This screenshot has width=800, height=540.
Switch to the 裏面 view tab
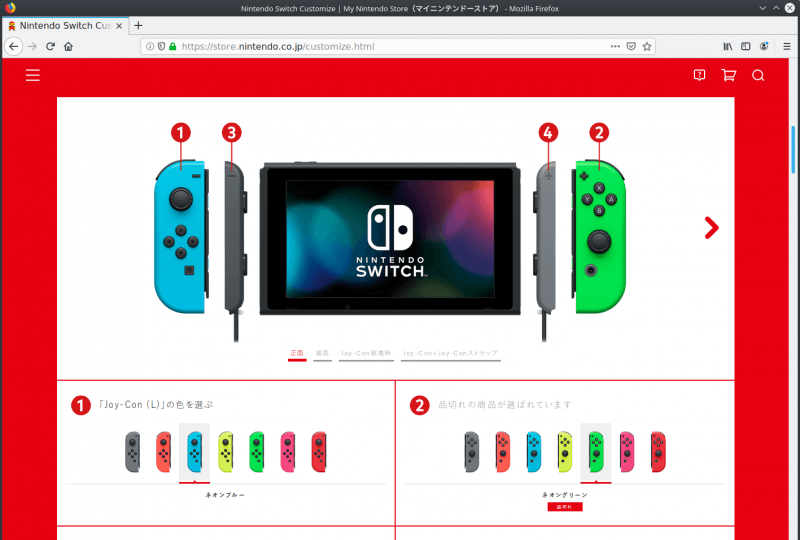tap(322, 353)
